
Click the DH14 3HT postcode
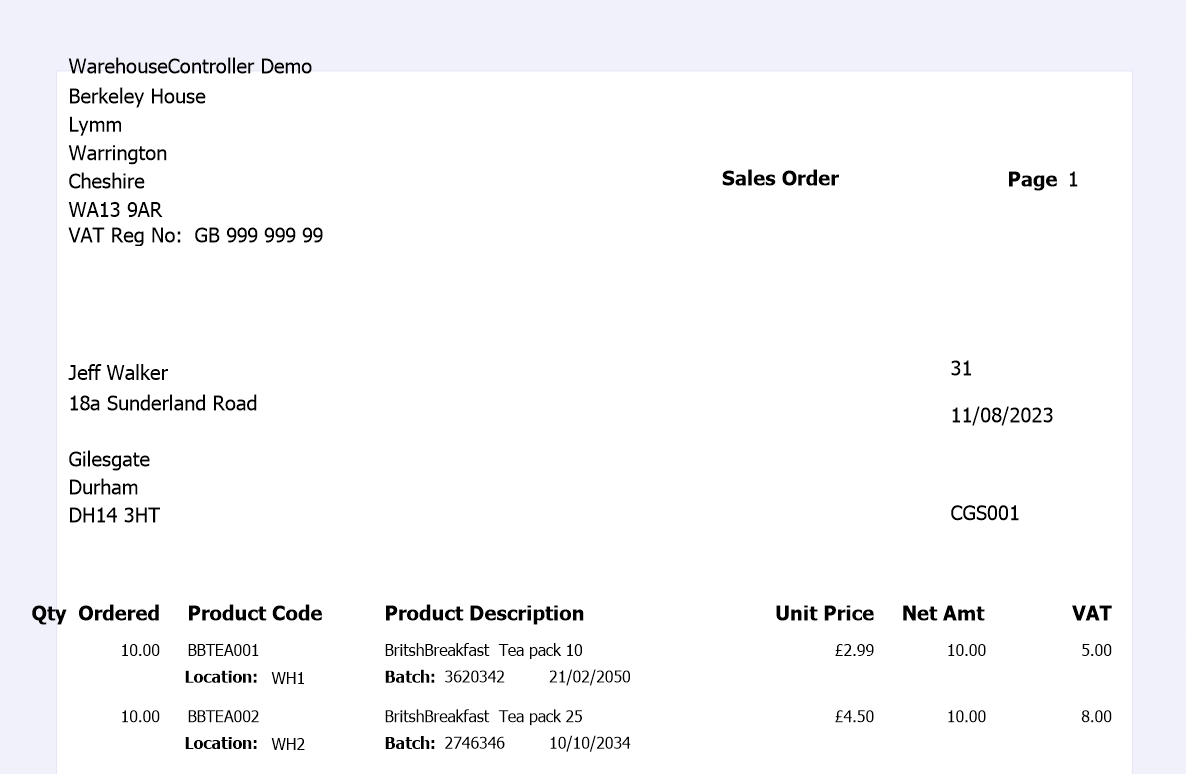[114, 516]
